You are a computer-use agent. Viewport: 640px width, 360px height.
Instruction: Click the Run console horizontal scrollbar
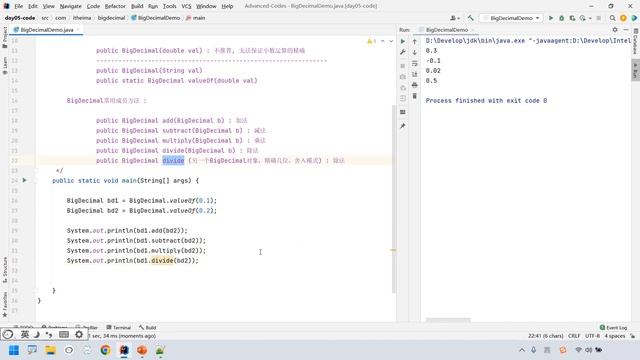pyautogui.click(x=448, y=320)
